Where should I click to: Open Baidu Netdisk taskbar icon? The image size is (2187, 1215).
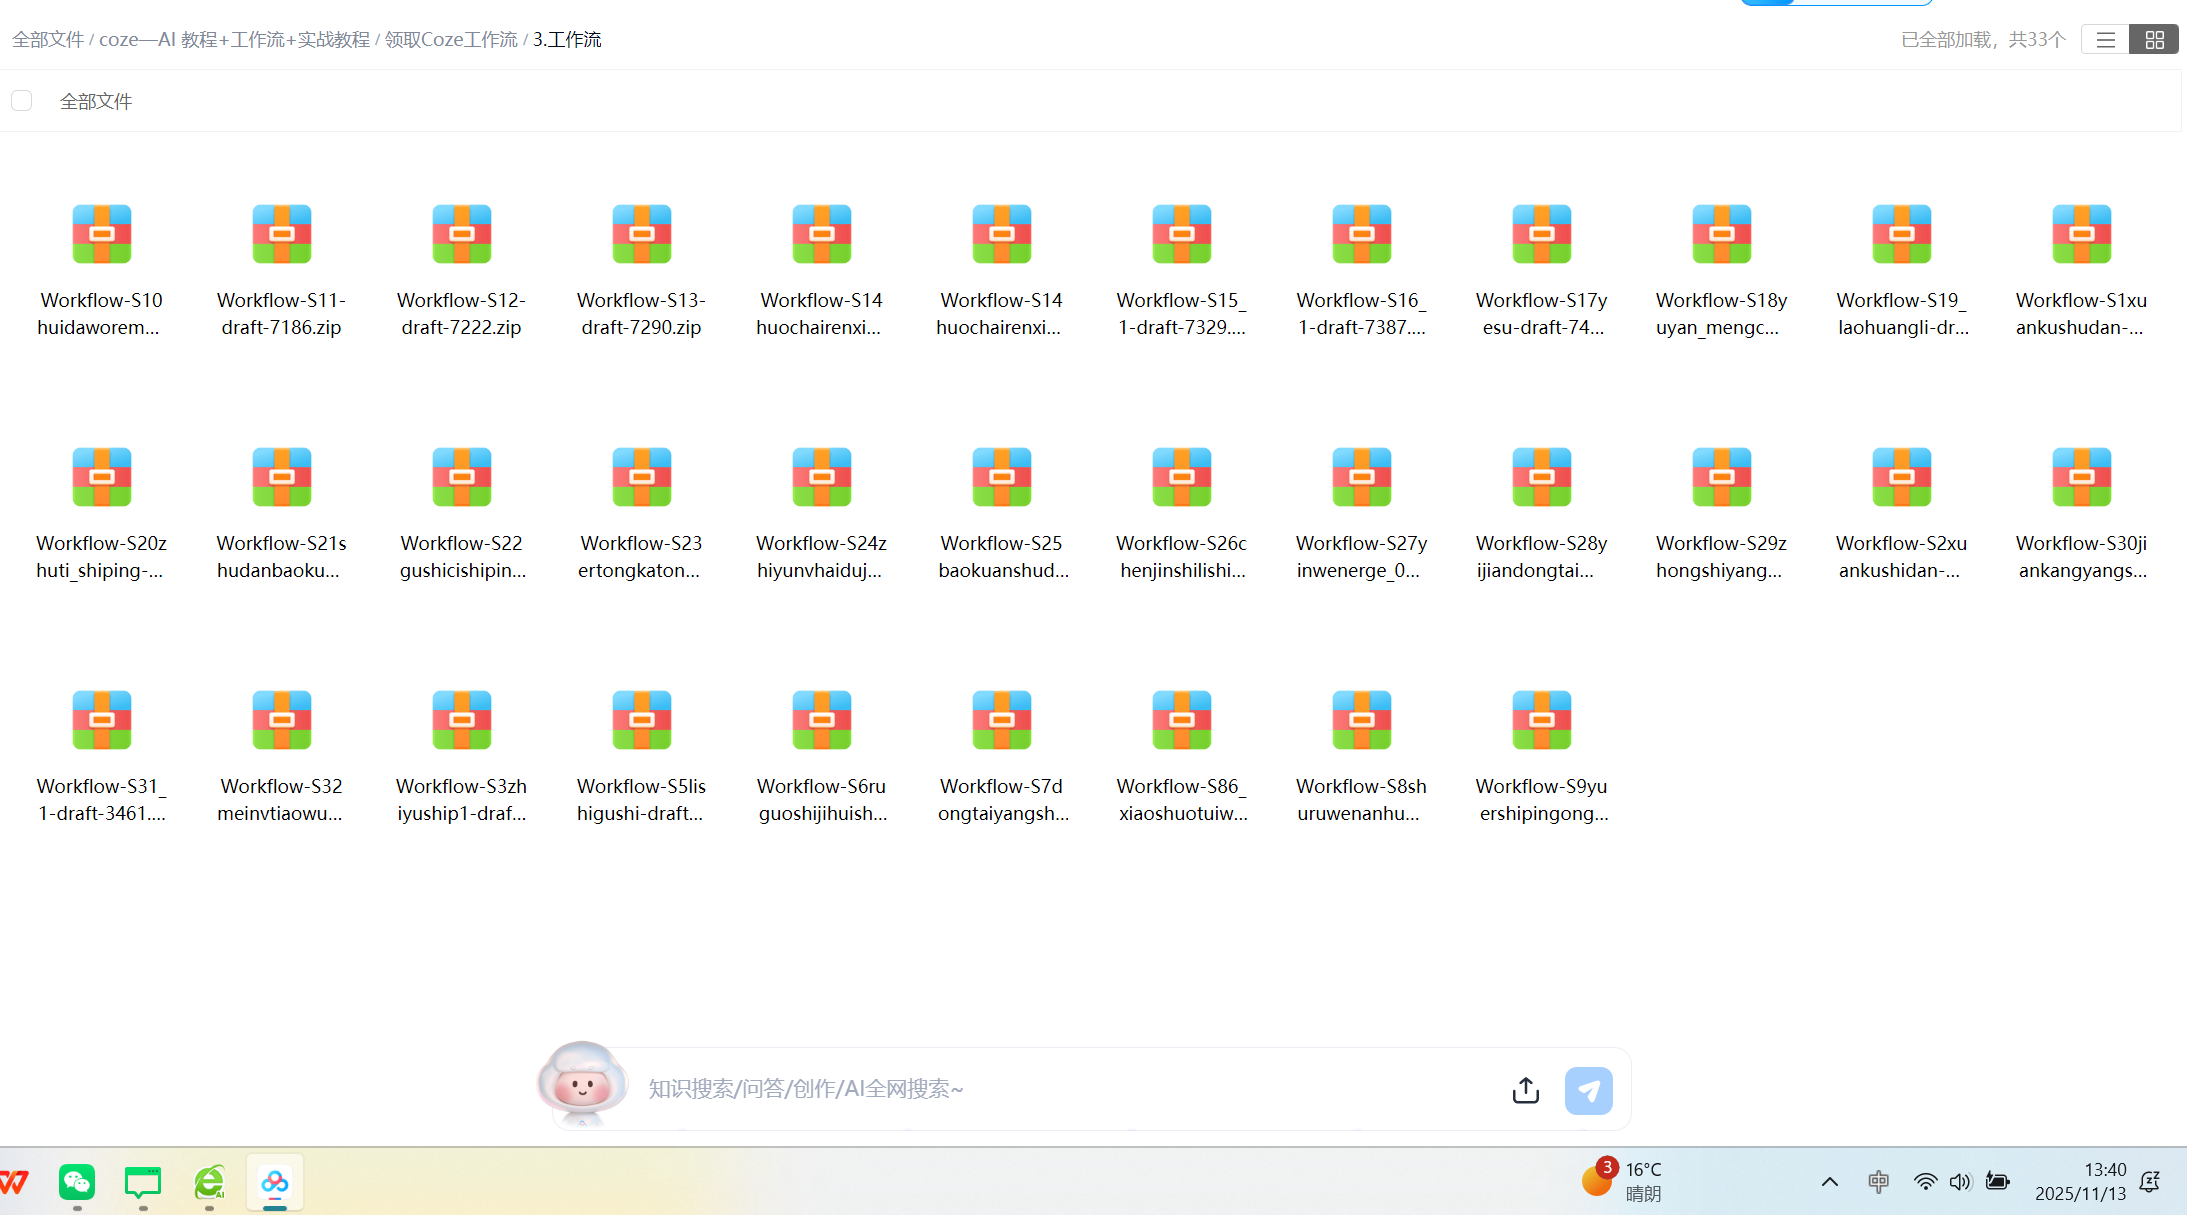275,1183
